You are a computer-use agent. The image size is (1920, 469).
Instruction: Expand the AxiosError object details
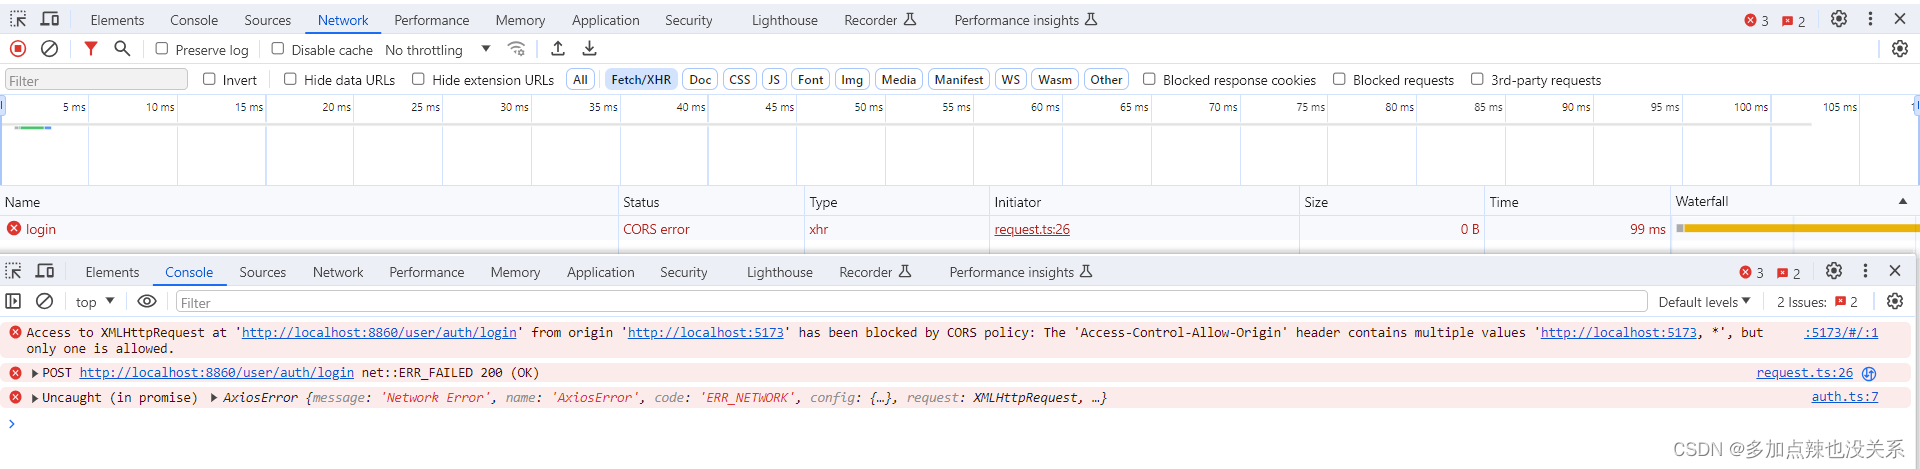(x=214, y=398)
